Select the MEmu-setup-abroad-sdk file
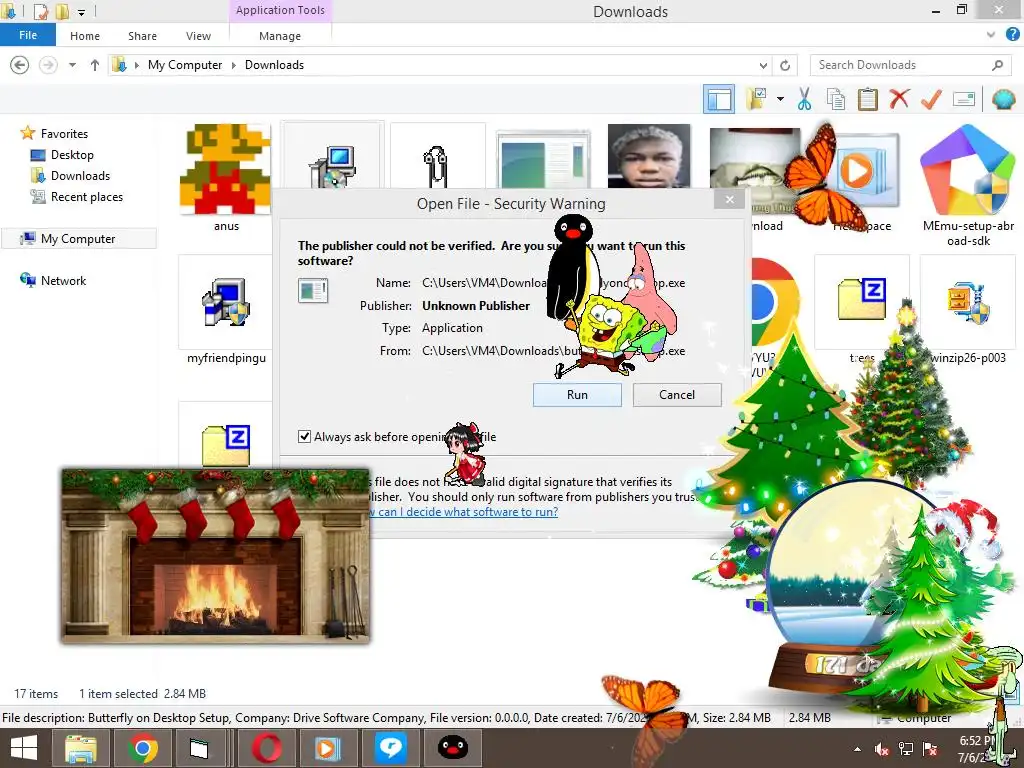 968,185
